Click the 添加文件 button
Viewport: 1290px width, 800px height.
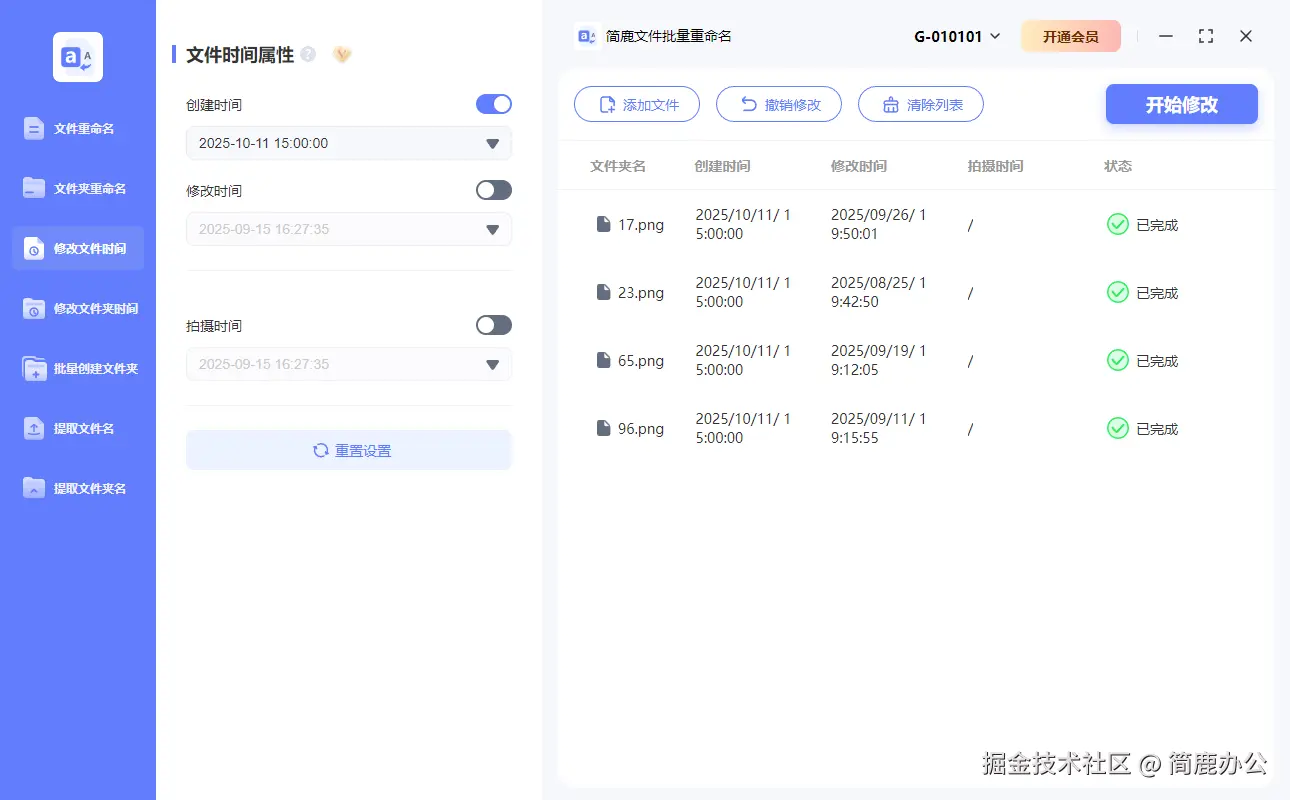coord(637,104)
